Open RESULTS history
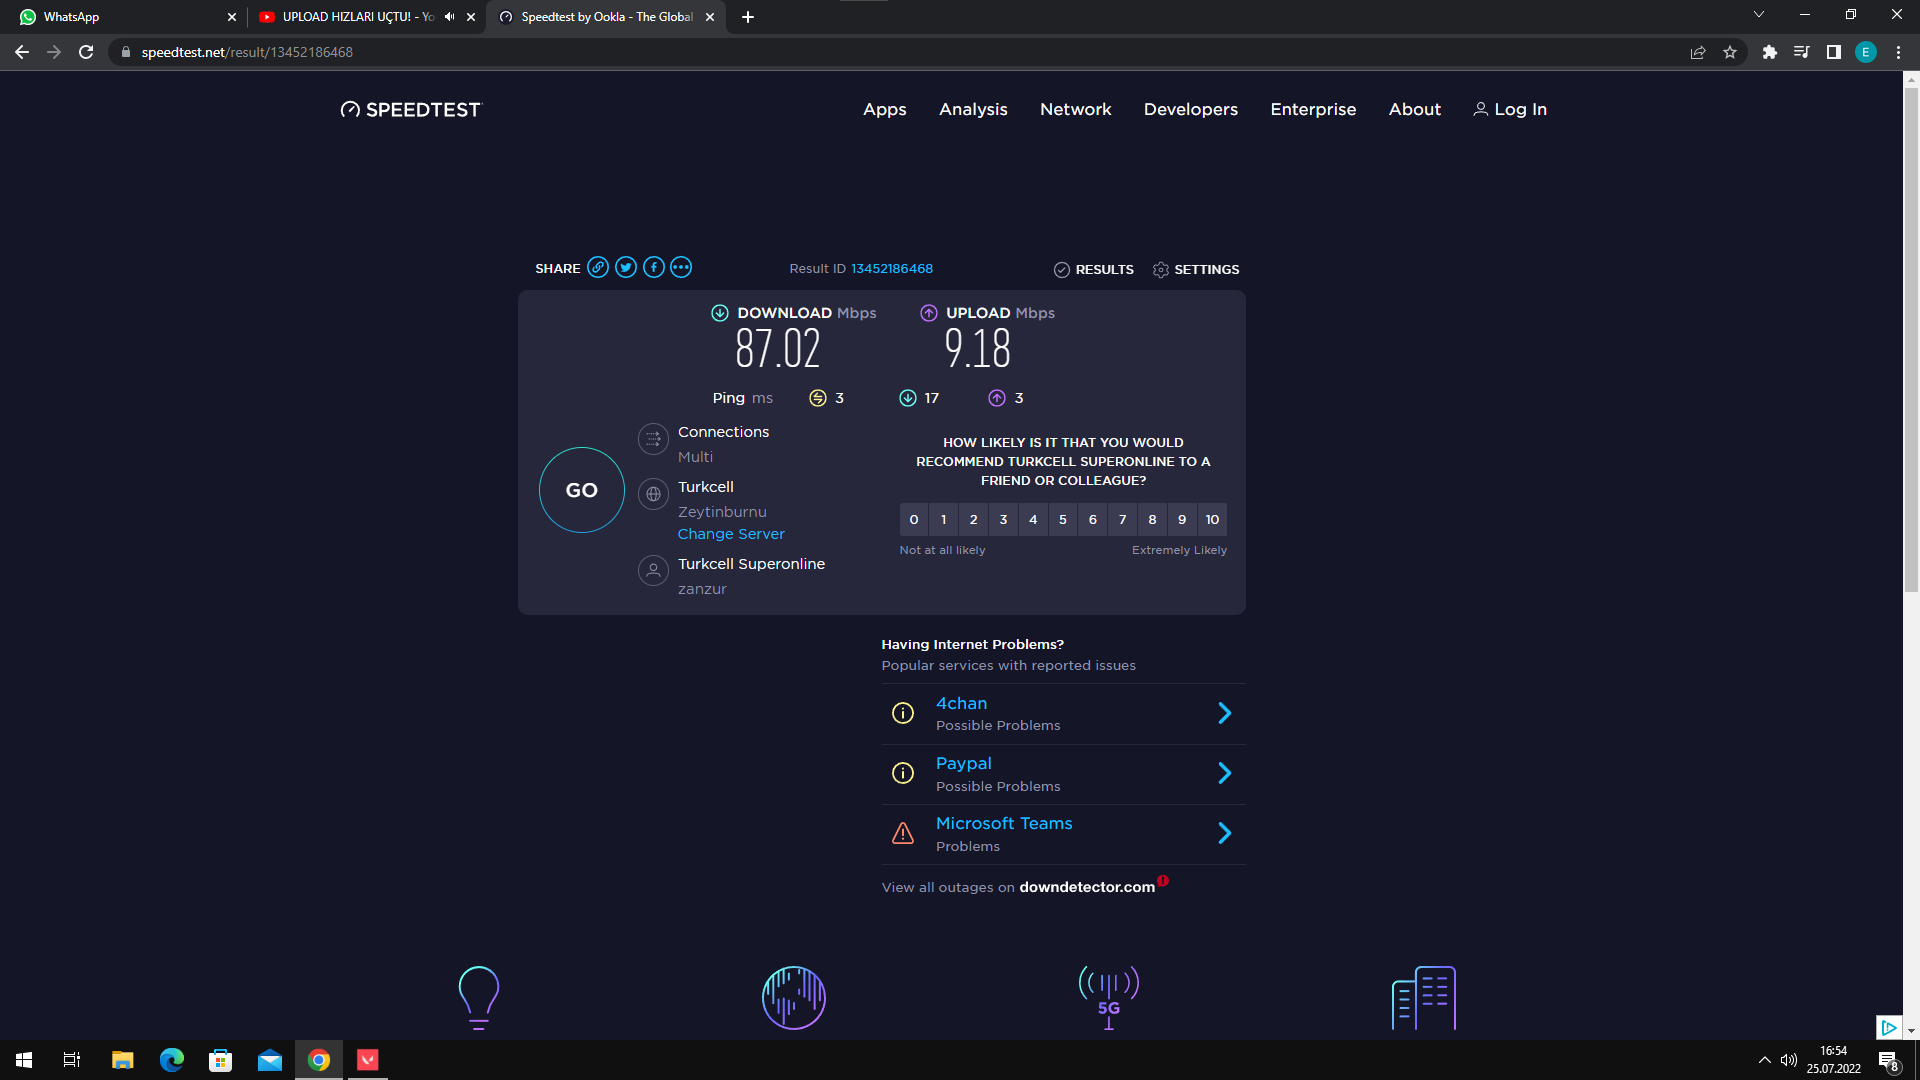This screenshot has width=1920, height=1080. click(1094, 270)
